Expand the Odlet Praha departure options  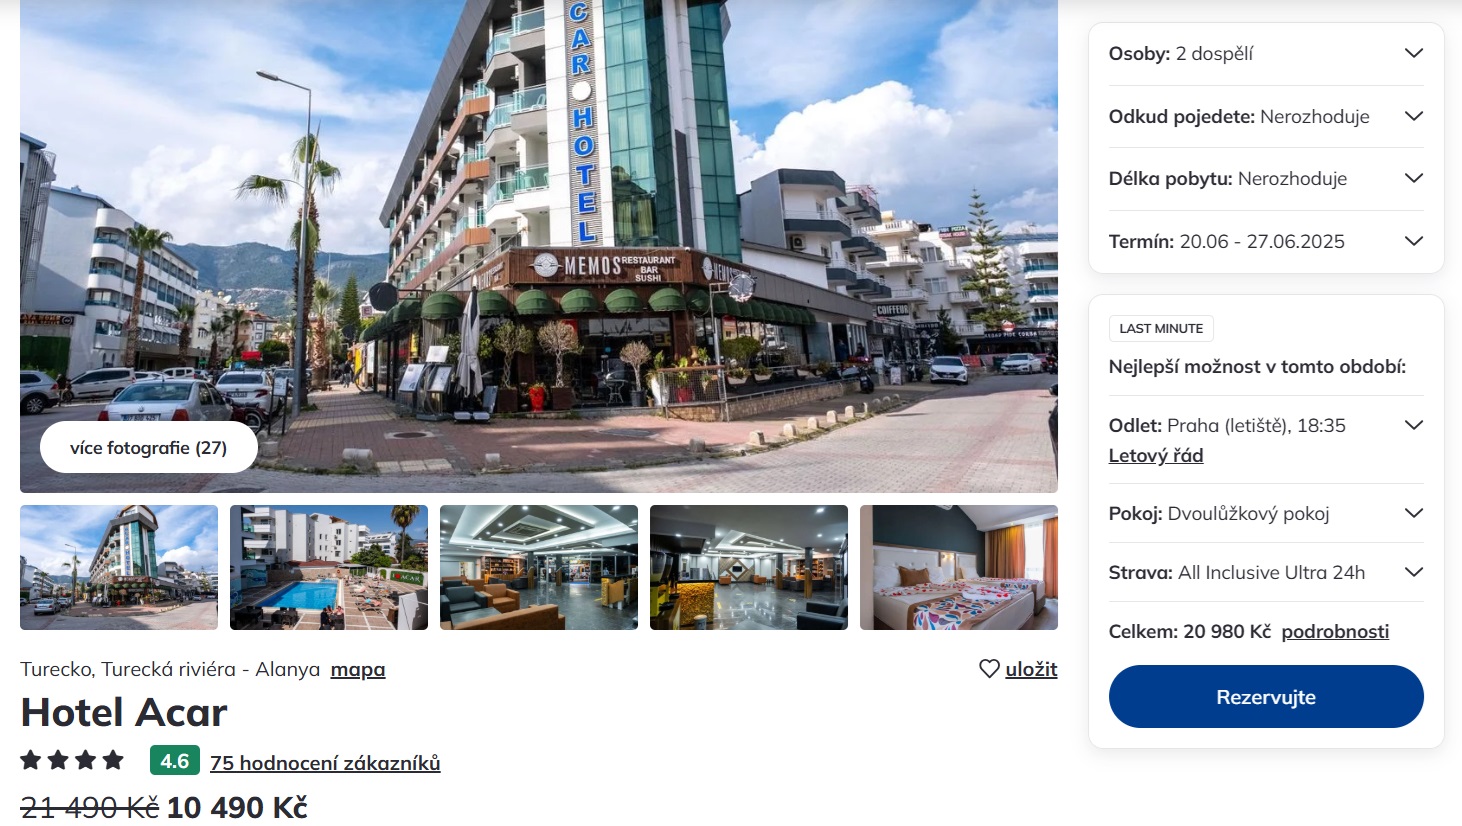pos(1413,425)
